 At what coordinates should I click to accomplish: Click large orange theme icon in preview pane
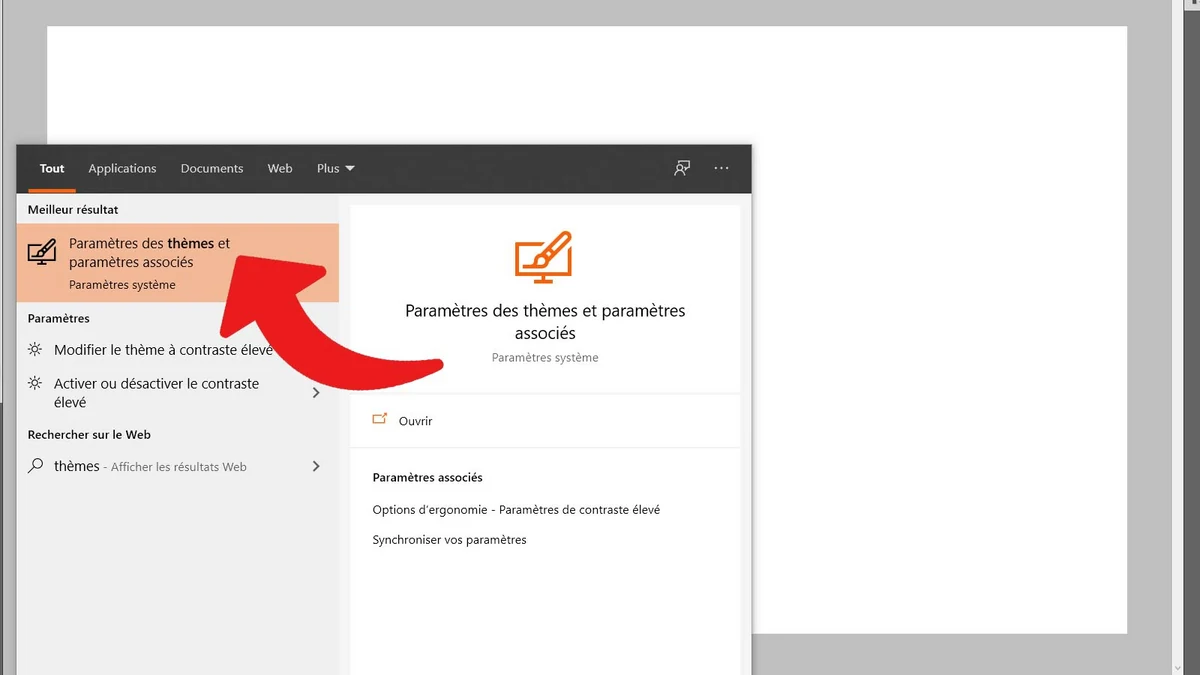click(x=544, y=256)
